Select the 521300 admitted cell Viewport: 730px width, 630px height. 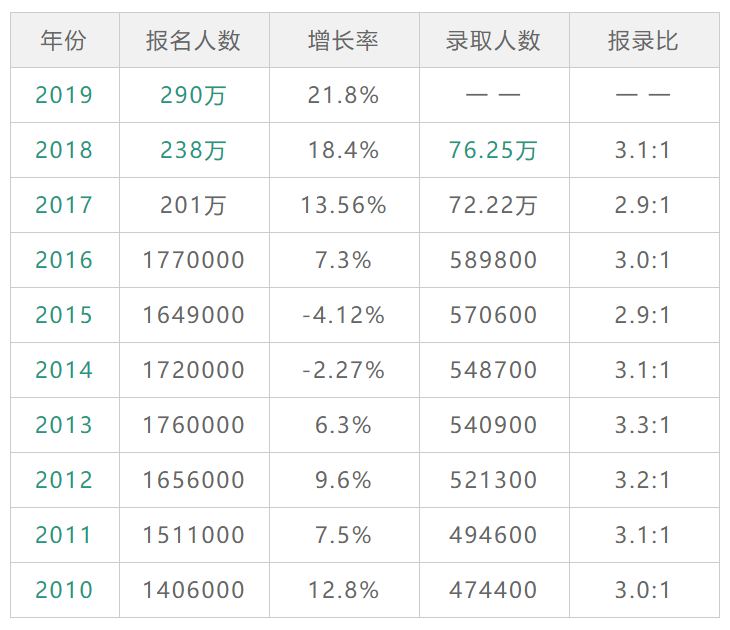point(493,480)
